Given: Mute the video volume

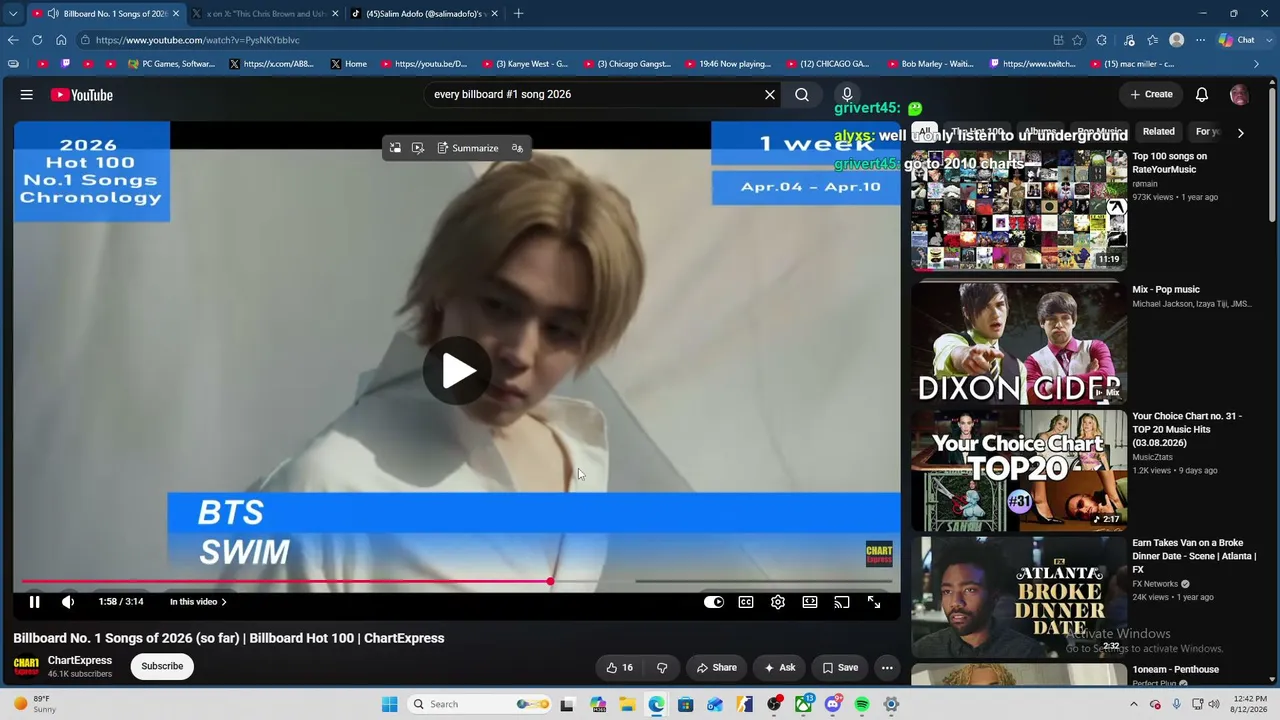Looking at the screenshot, I should [x=68, y=602].
